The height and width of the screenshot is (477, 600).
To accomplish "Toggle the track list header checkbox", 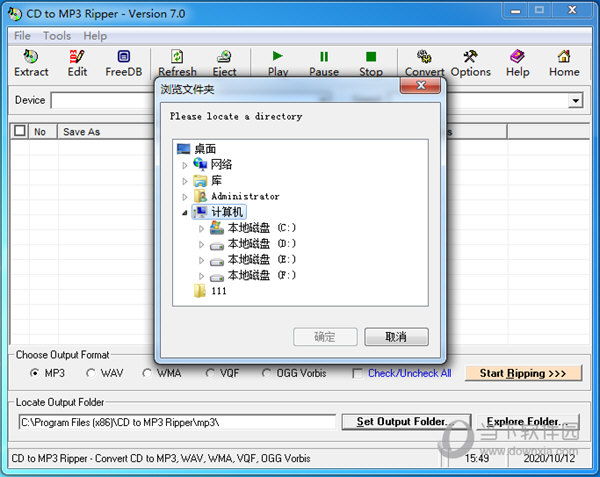I will pyautogui.click(x=20, y=130).
